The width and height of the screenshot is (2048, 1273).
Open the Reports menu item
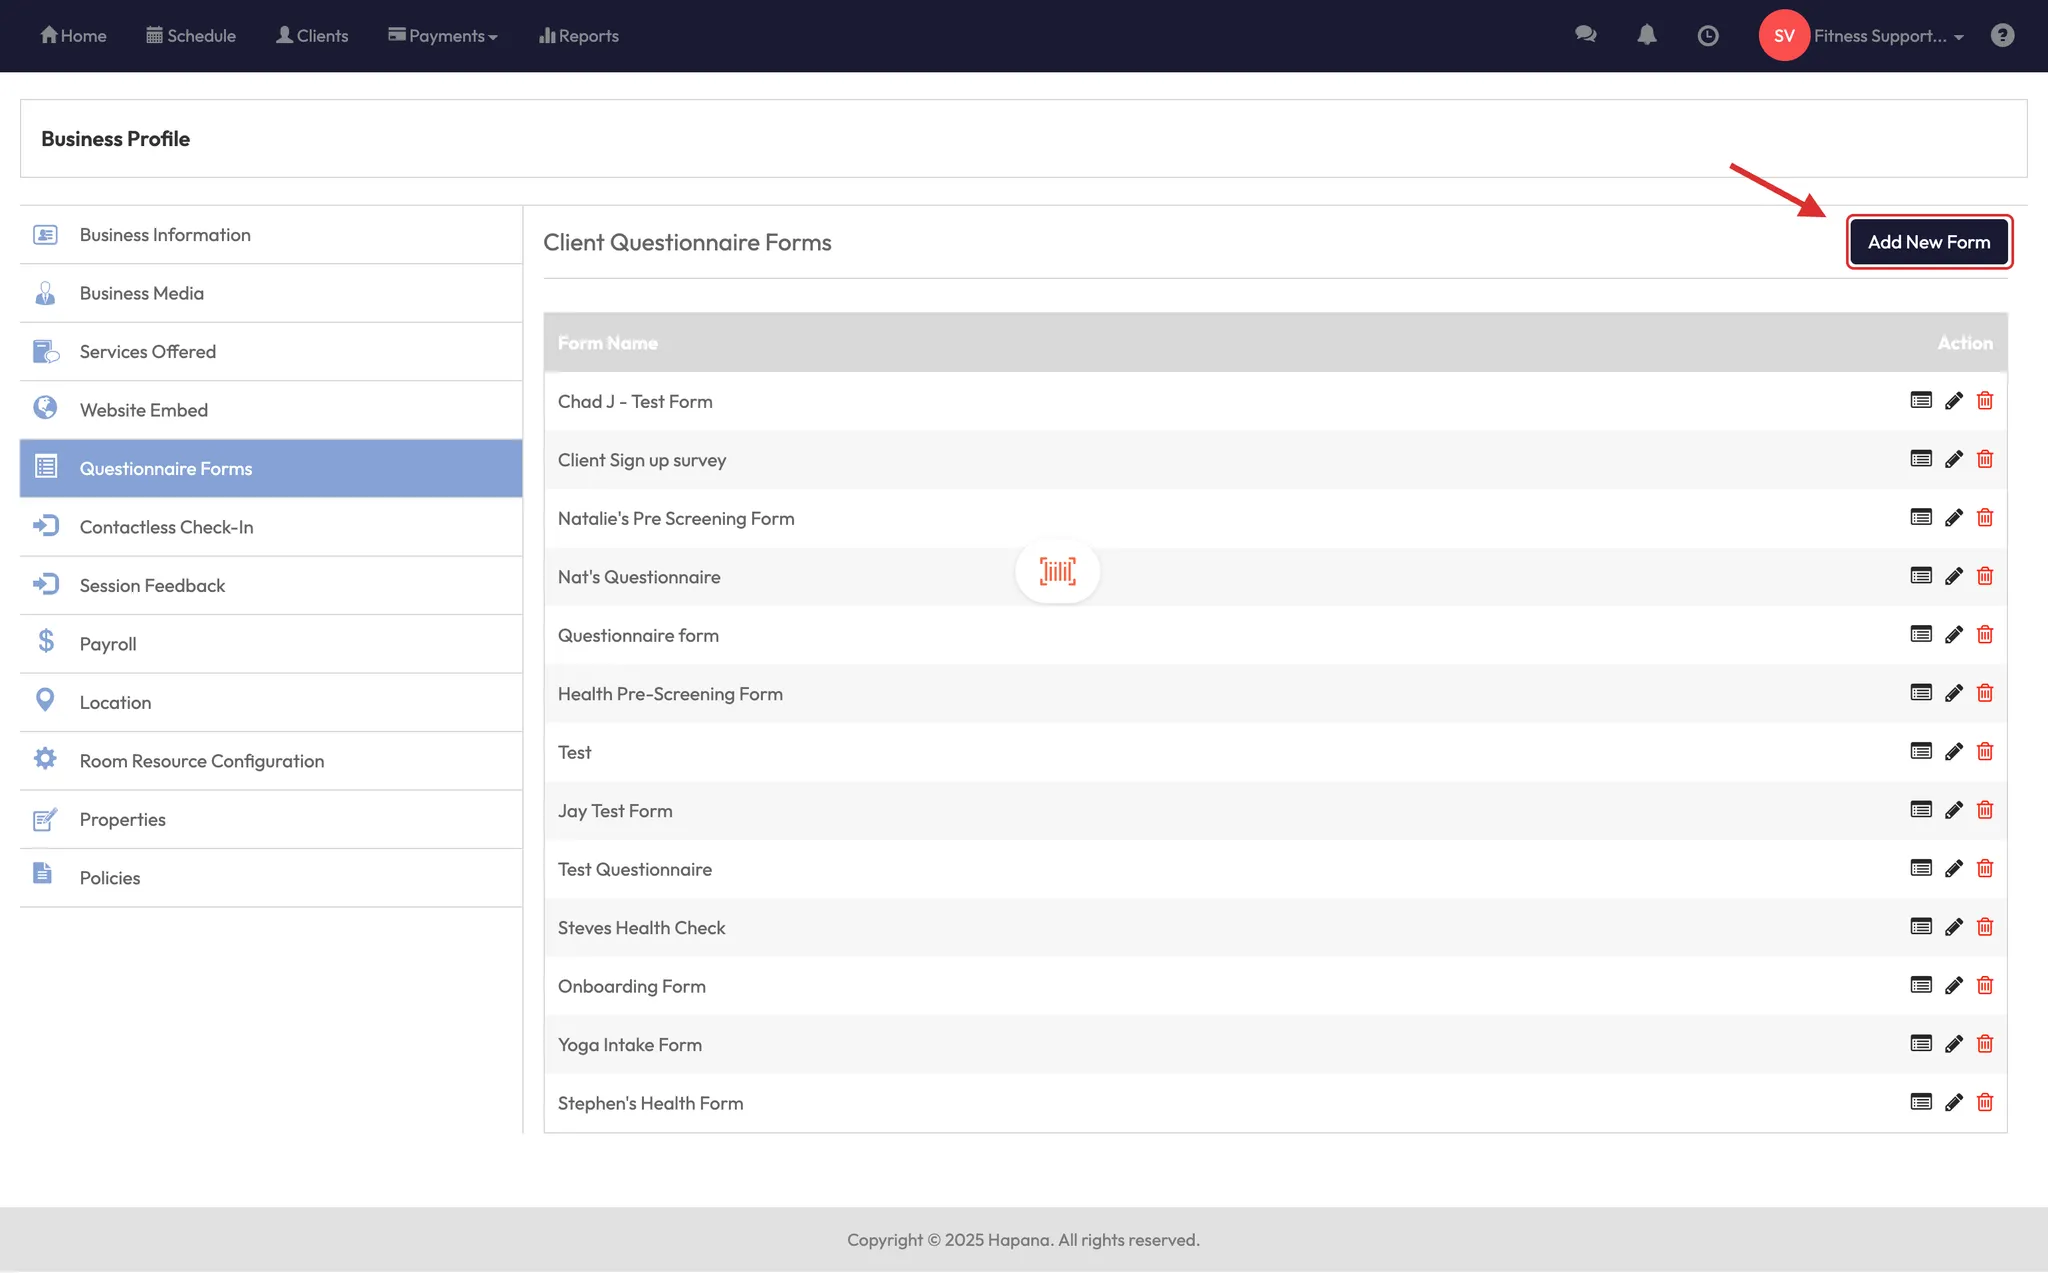pyautogui.click(x=579, y=36)
